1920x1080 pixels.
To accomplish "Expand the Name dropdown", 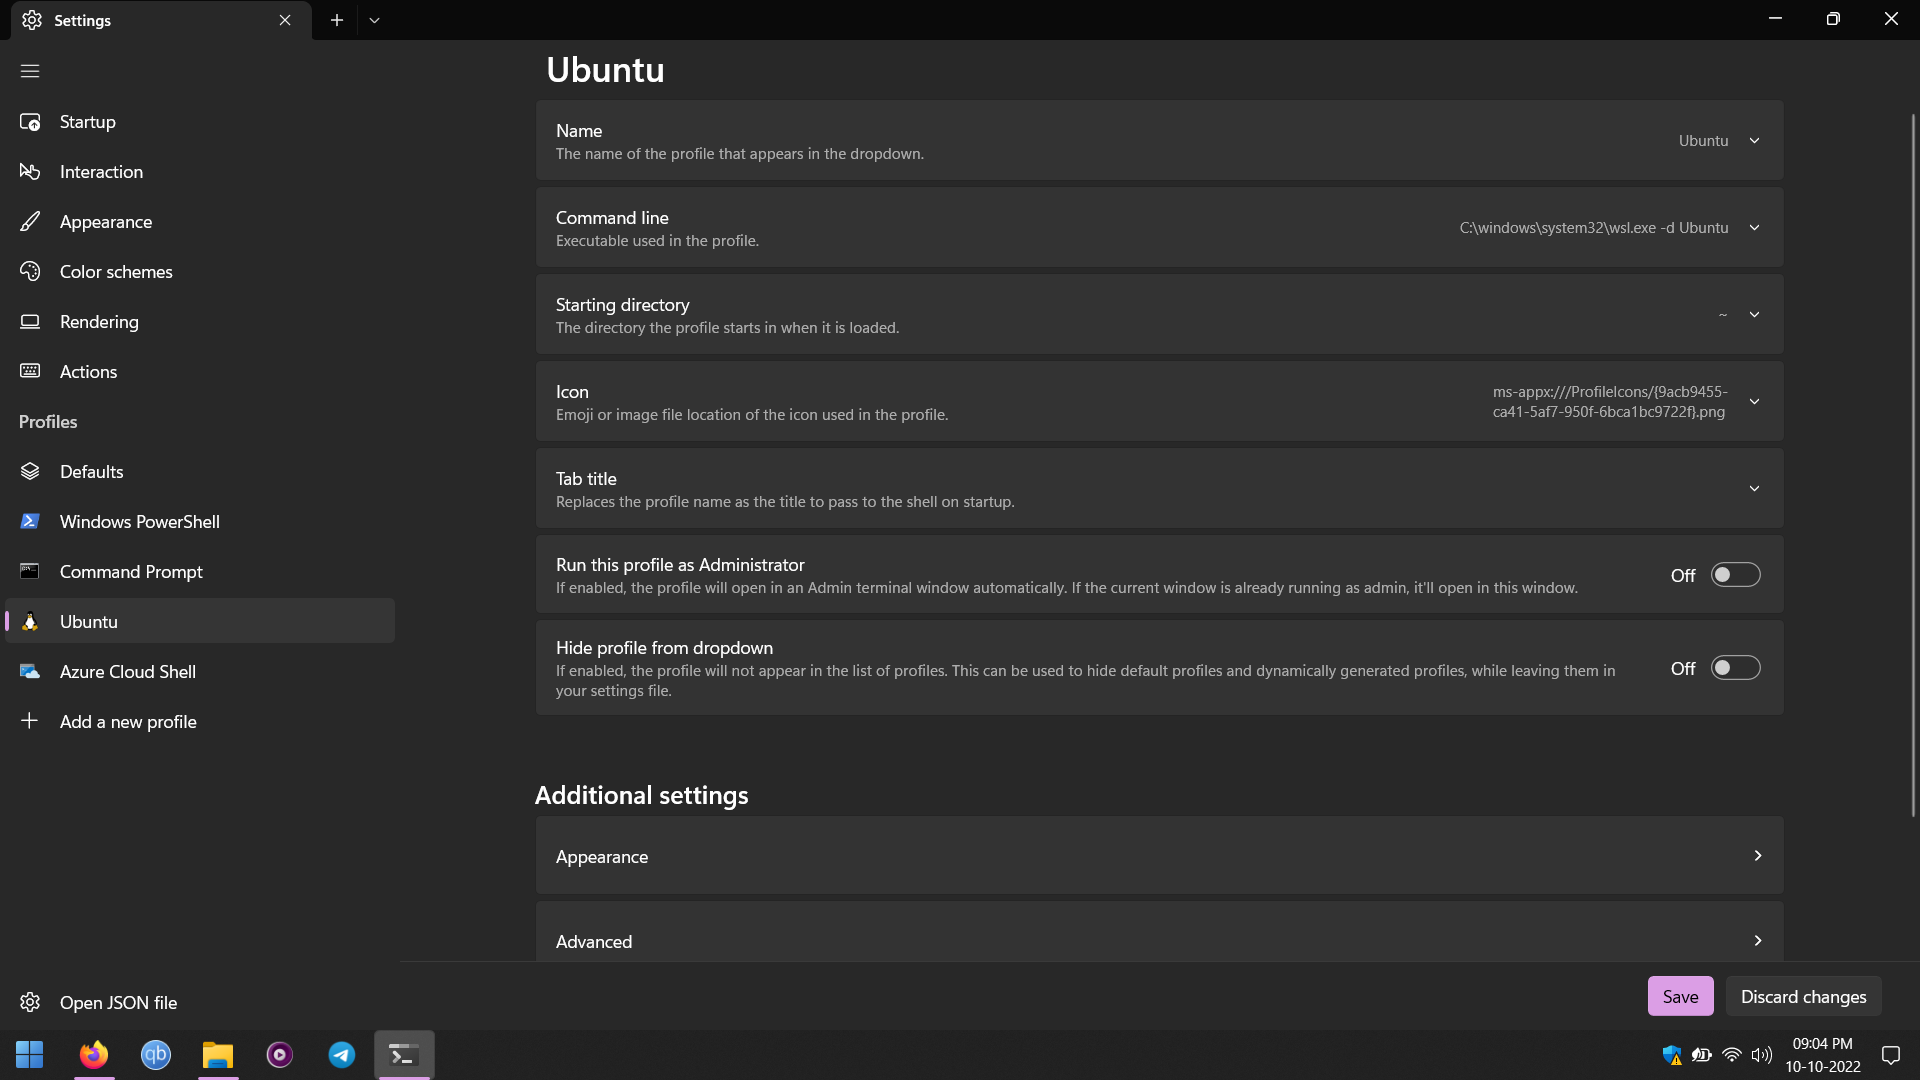I will coord(1755,140).
